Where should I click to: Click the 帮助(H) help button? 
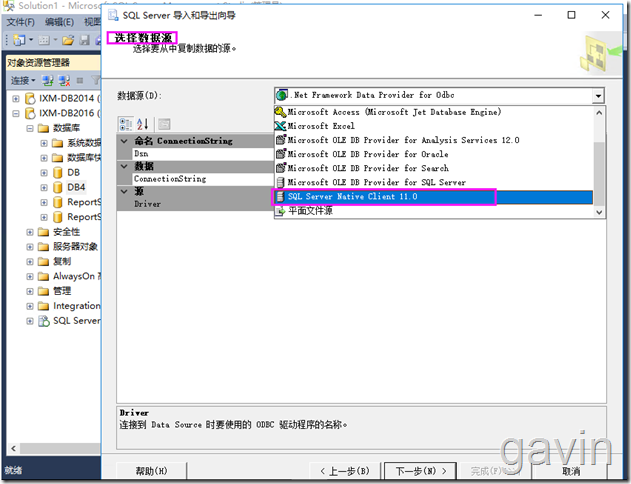151,471
